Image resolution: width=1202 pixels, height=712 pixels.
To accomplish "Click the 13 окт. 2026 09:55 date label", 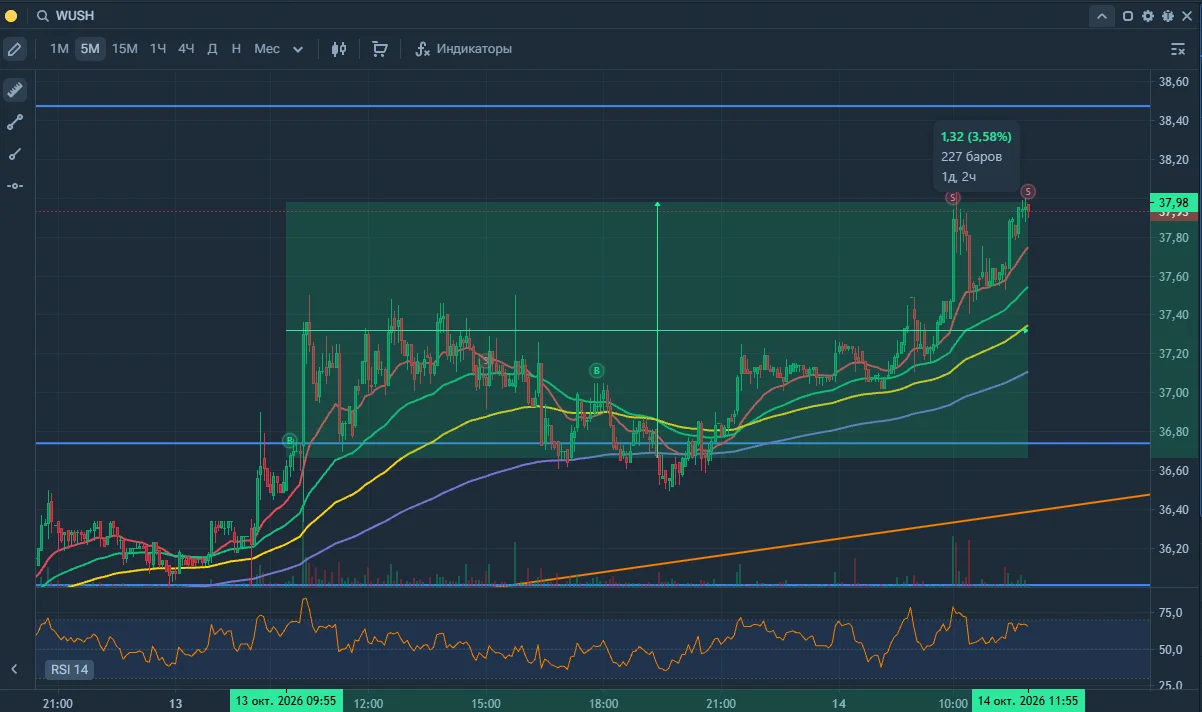I will (287, 702).
